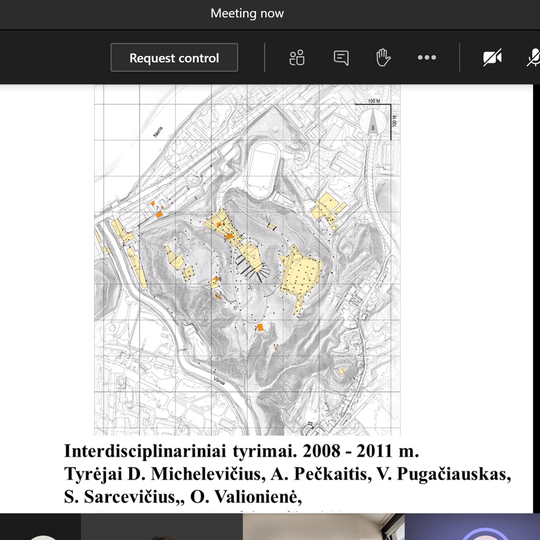
Task: Turn on the crossed-out camera
Action: 492,58
